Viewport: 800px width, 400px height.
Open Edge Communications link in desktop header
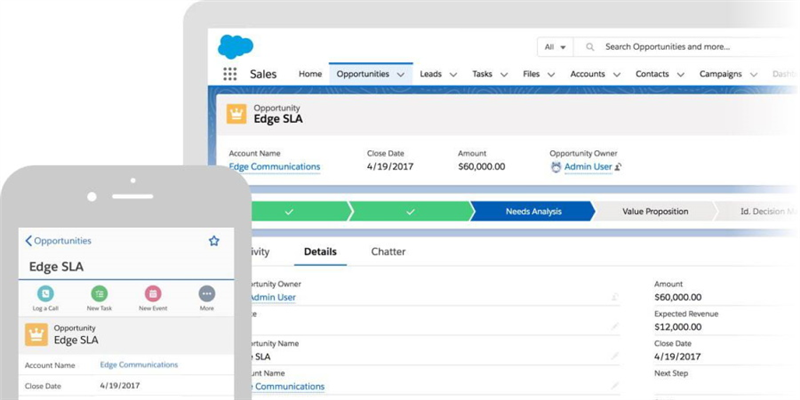274,167
